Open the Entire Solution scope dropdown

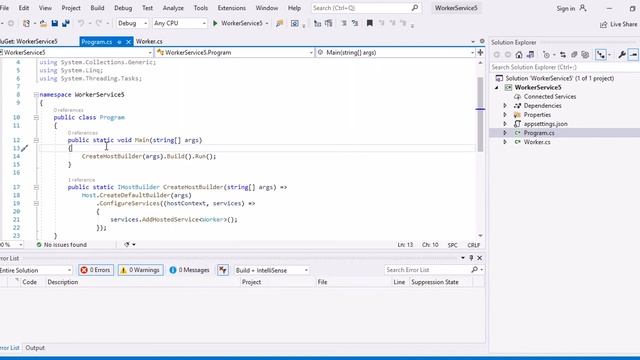click(x=36, y=270)
